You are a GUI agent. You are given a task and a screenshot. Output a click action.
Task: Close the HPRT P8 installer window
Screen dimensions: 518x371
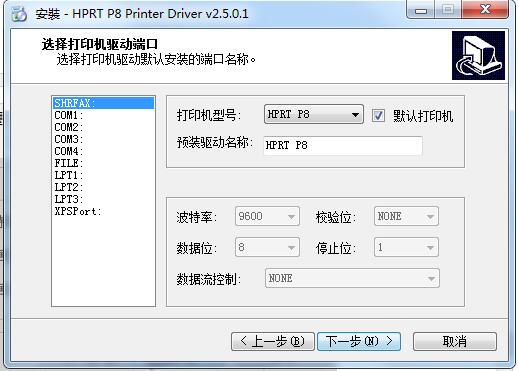485,9
